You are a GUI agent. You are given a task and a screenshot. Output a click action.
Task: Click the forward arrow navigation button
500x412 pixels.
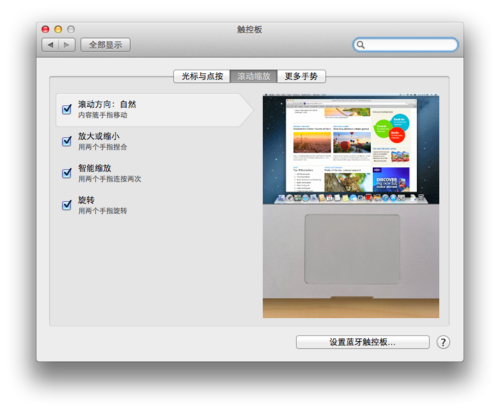[67, 45]
